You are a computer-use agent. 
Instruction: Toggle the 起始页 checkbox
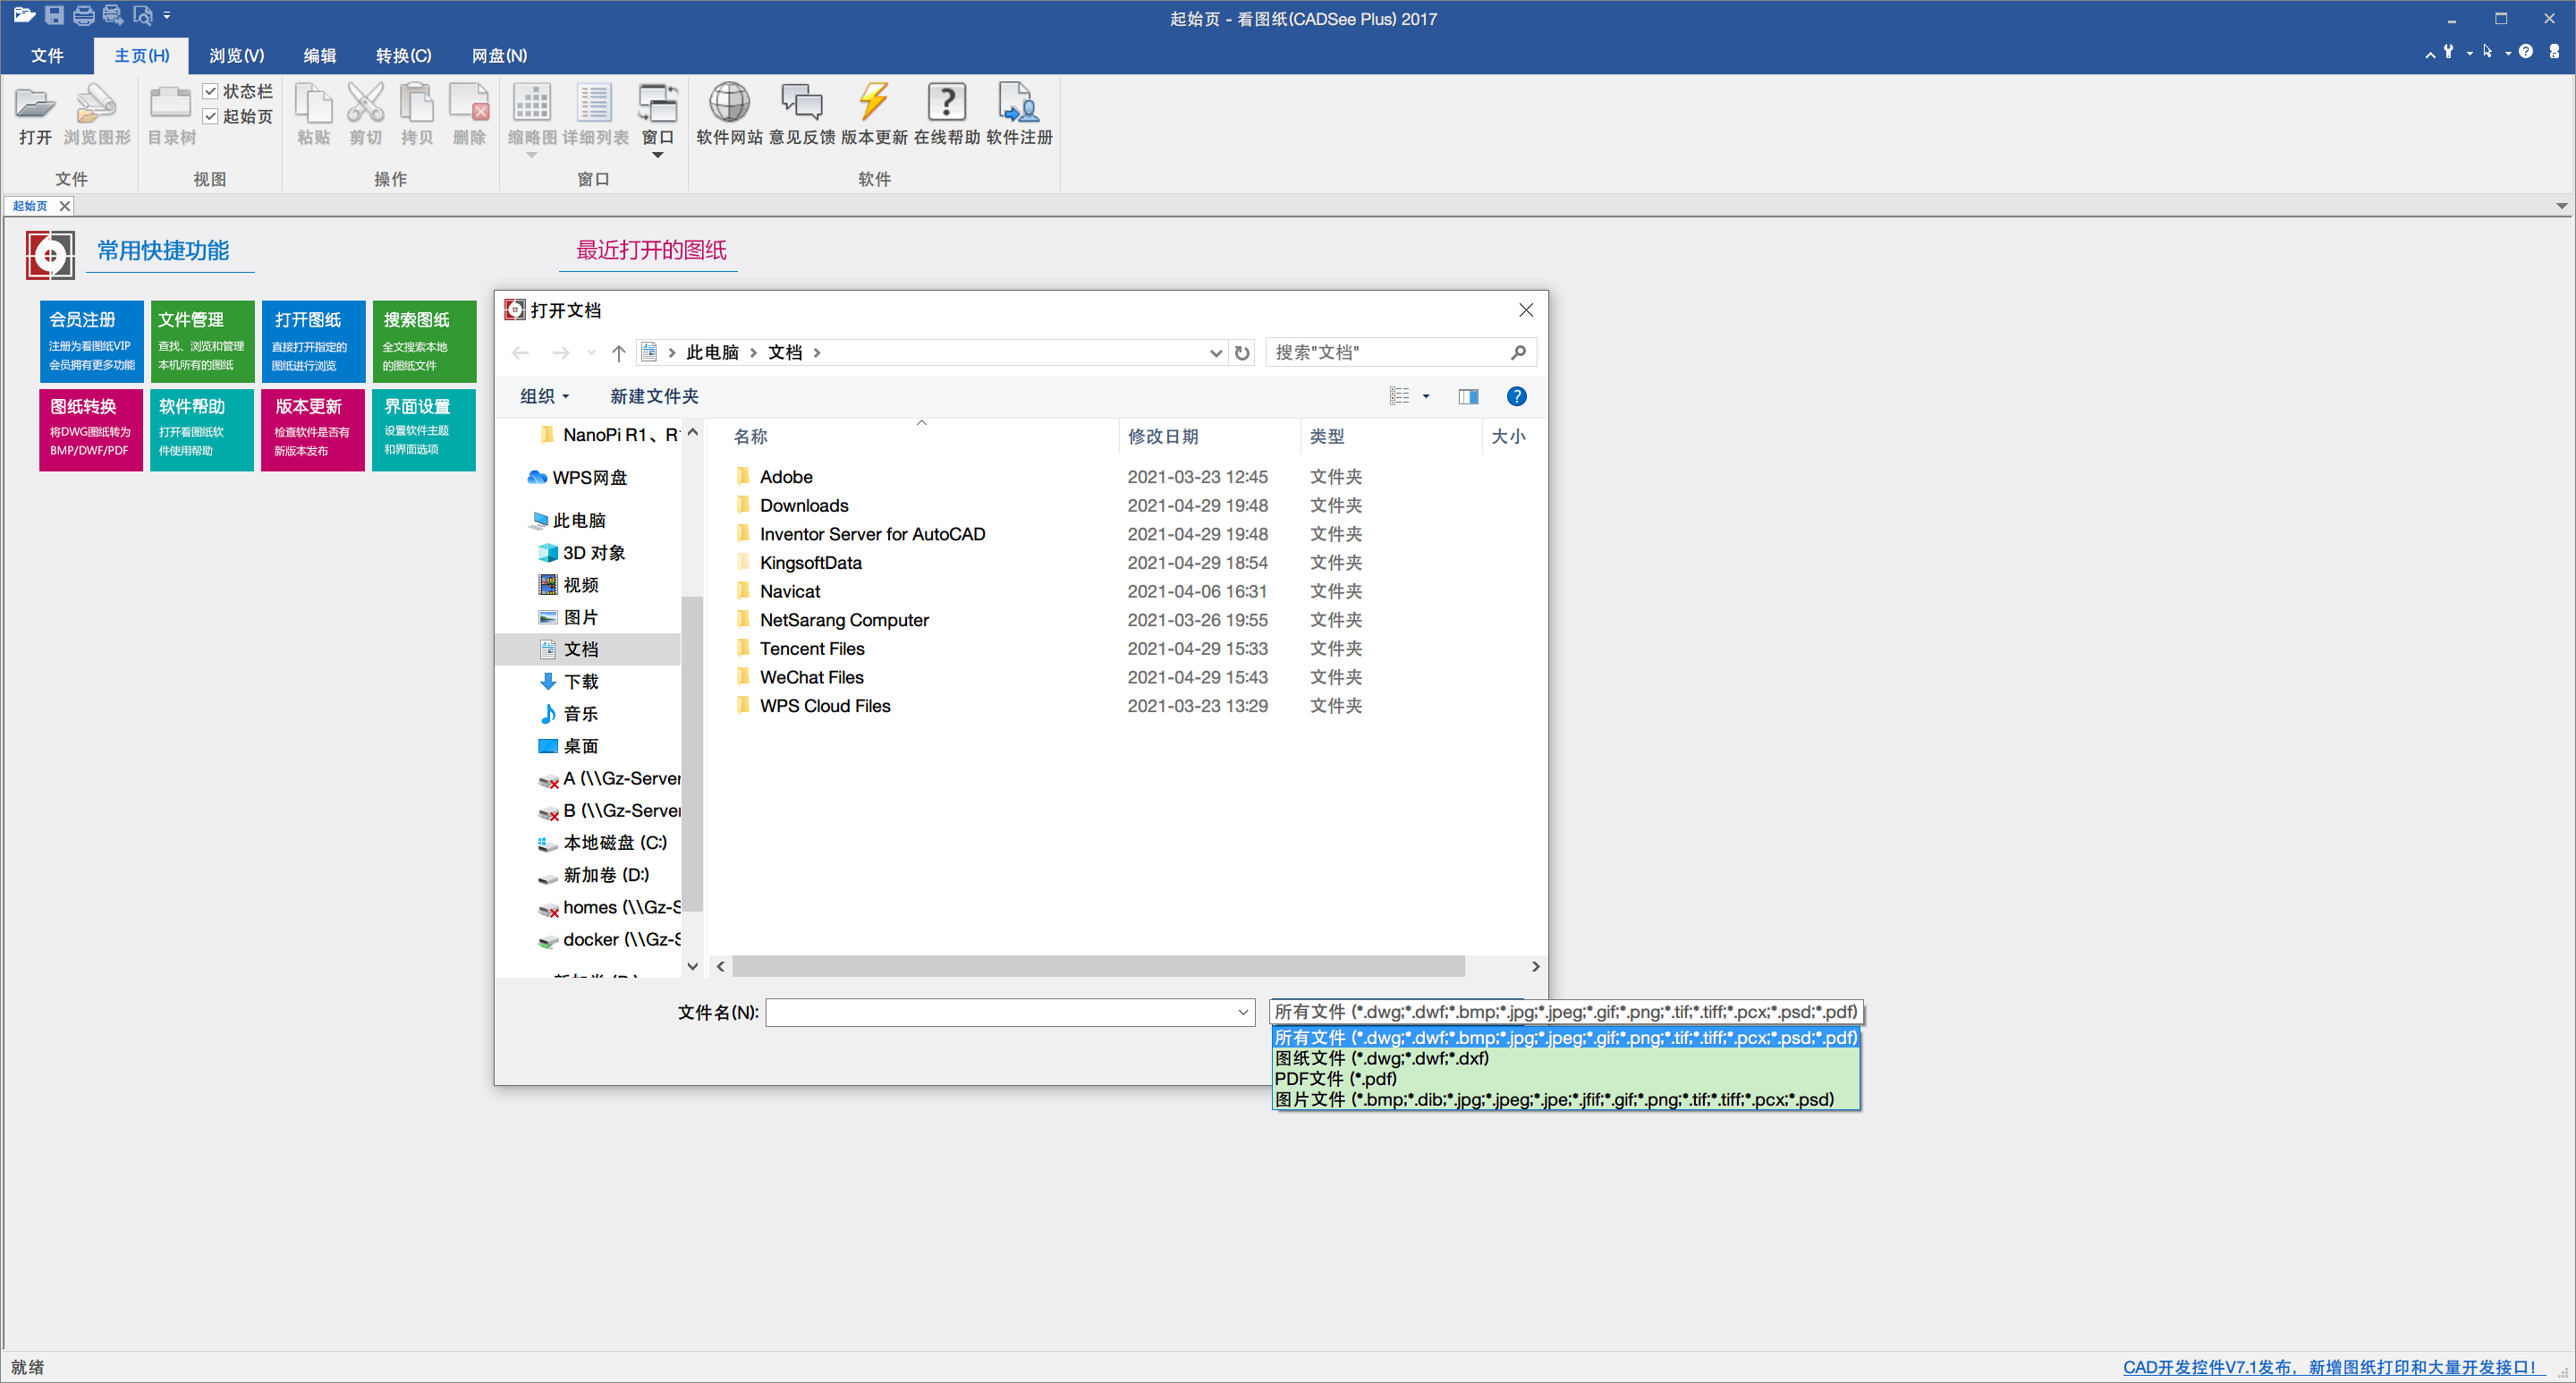211,117
